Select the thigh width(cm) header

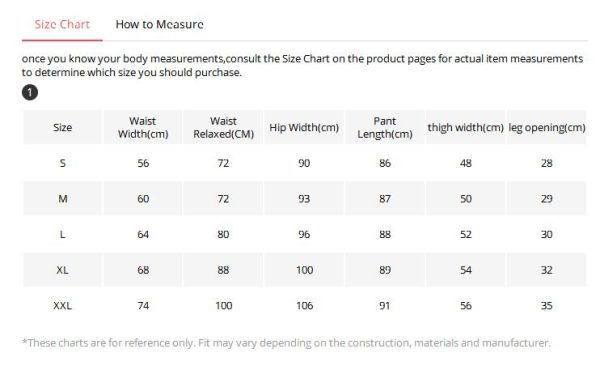tap(466, 127)
